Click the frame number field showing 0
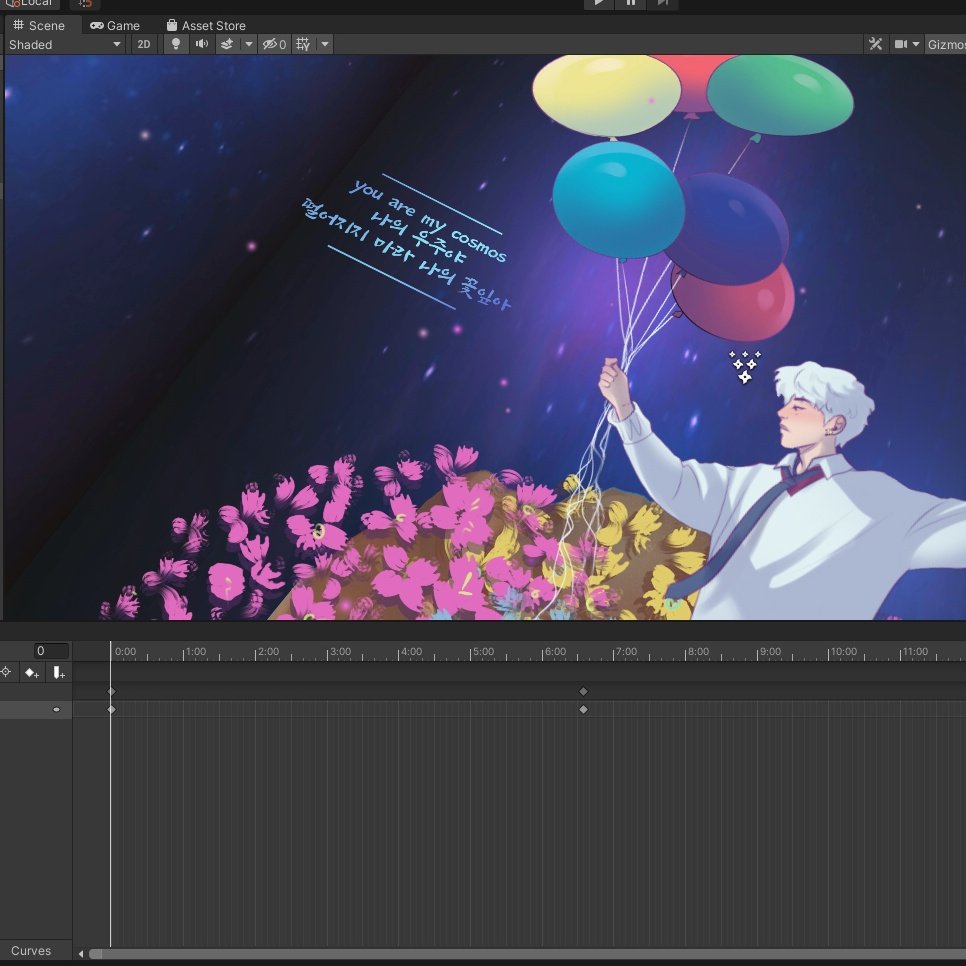 [51, 651]
